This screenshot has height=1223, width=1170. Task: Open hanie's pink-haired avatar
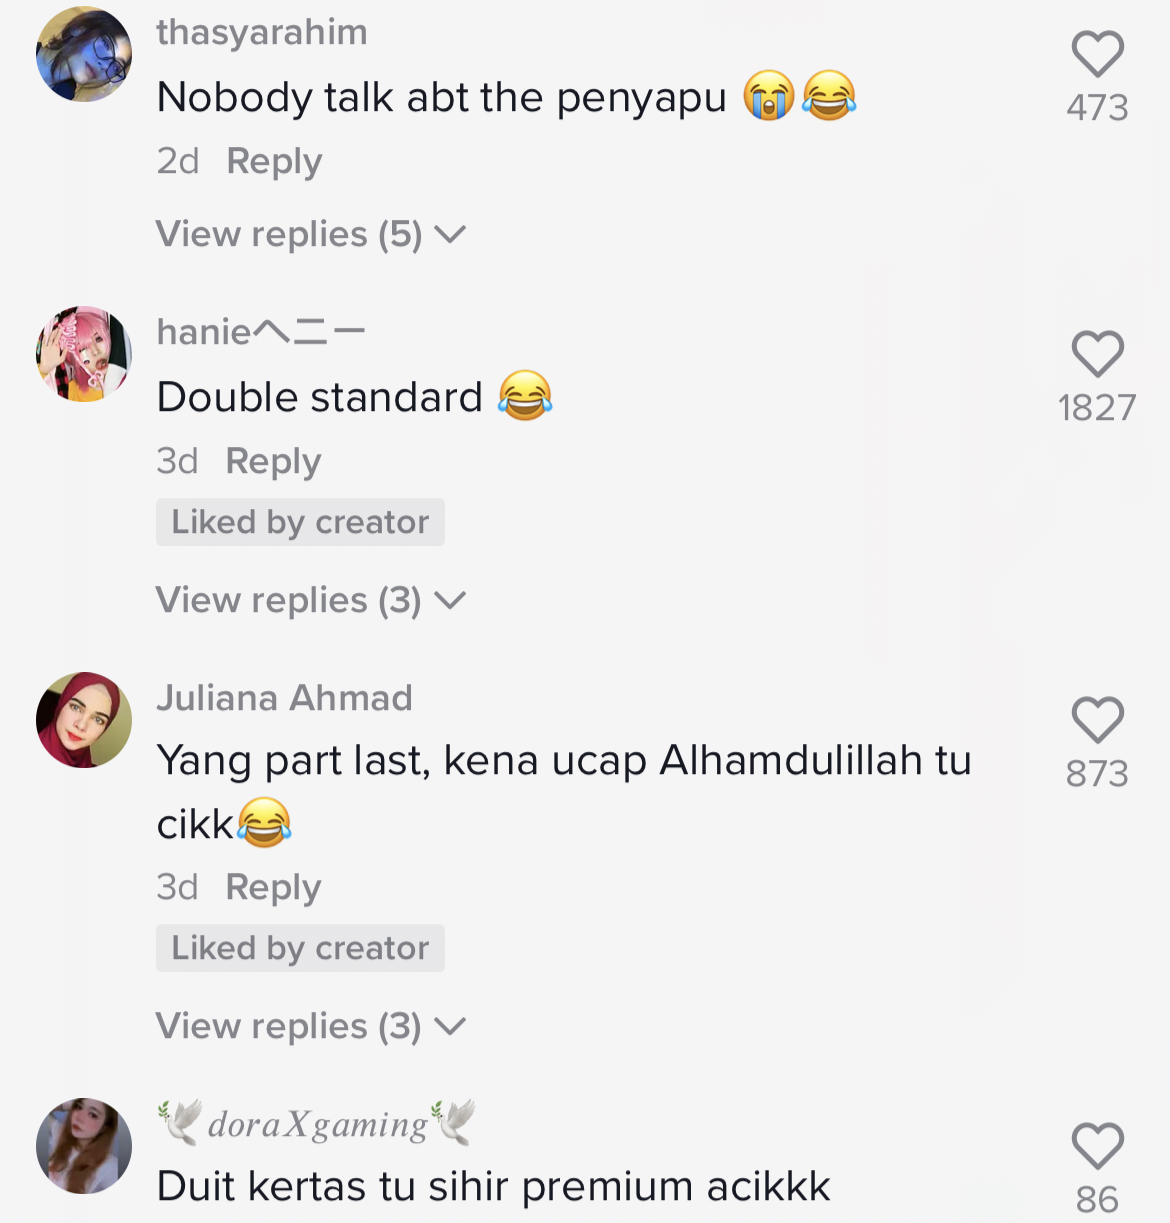pos(84,354)
